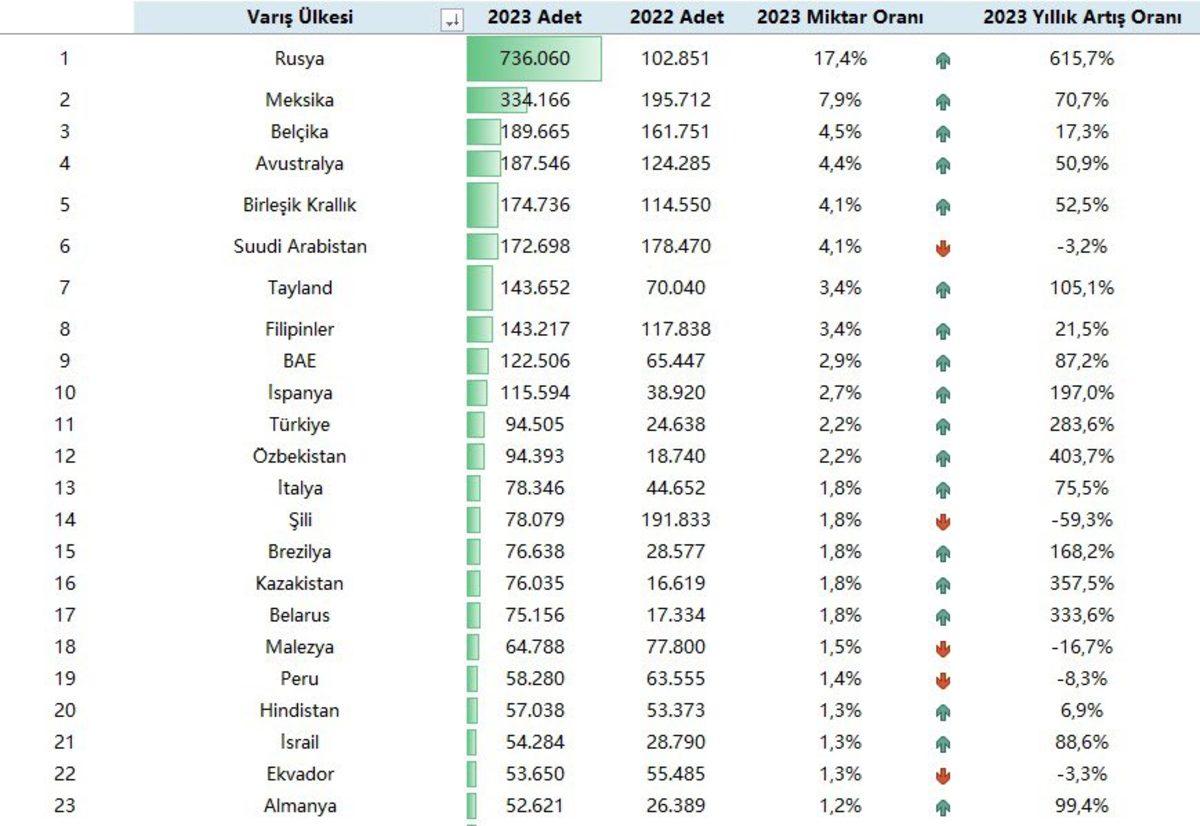The image size is (1200, 826).
Task: Click row number 10 for İspanya
Action: [64, 393]
